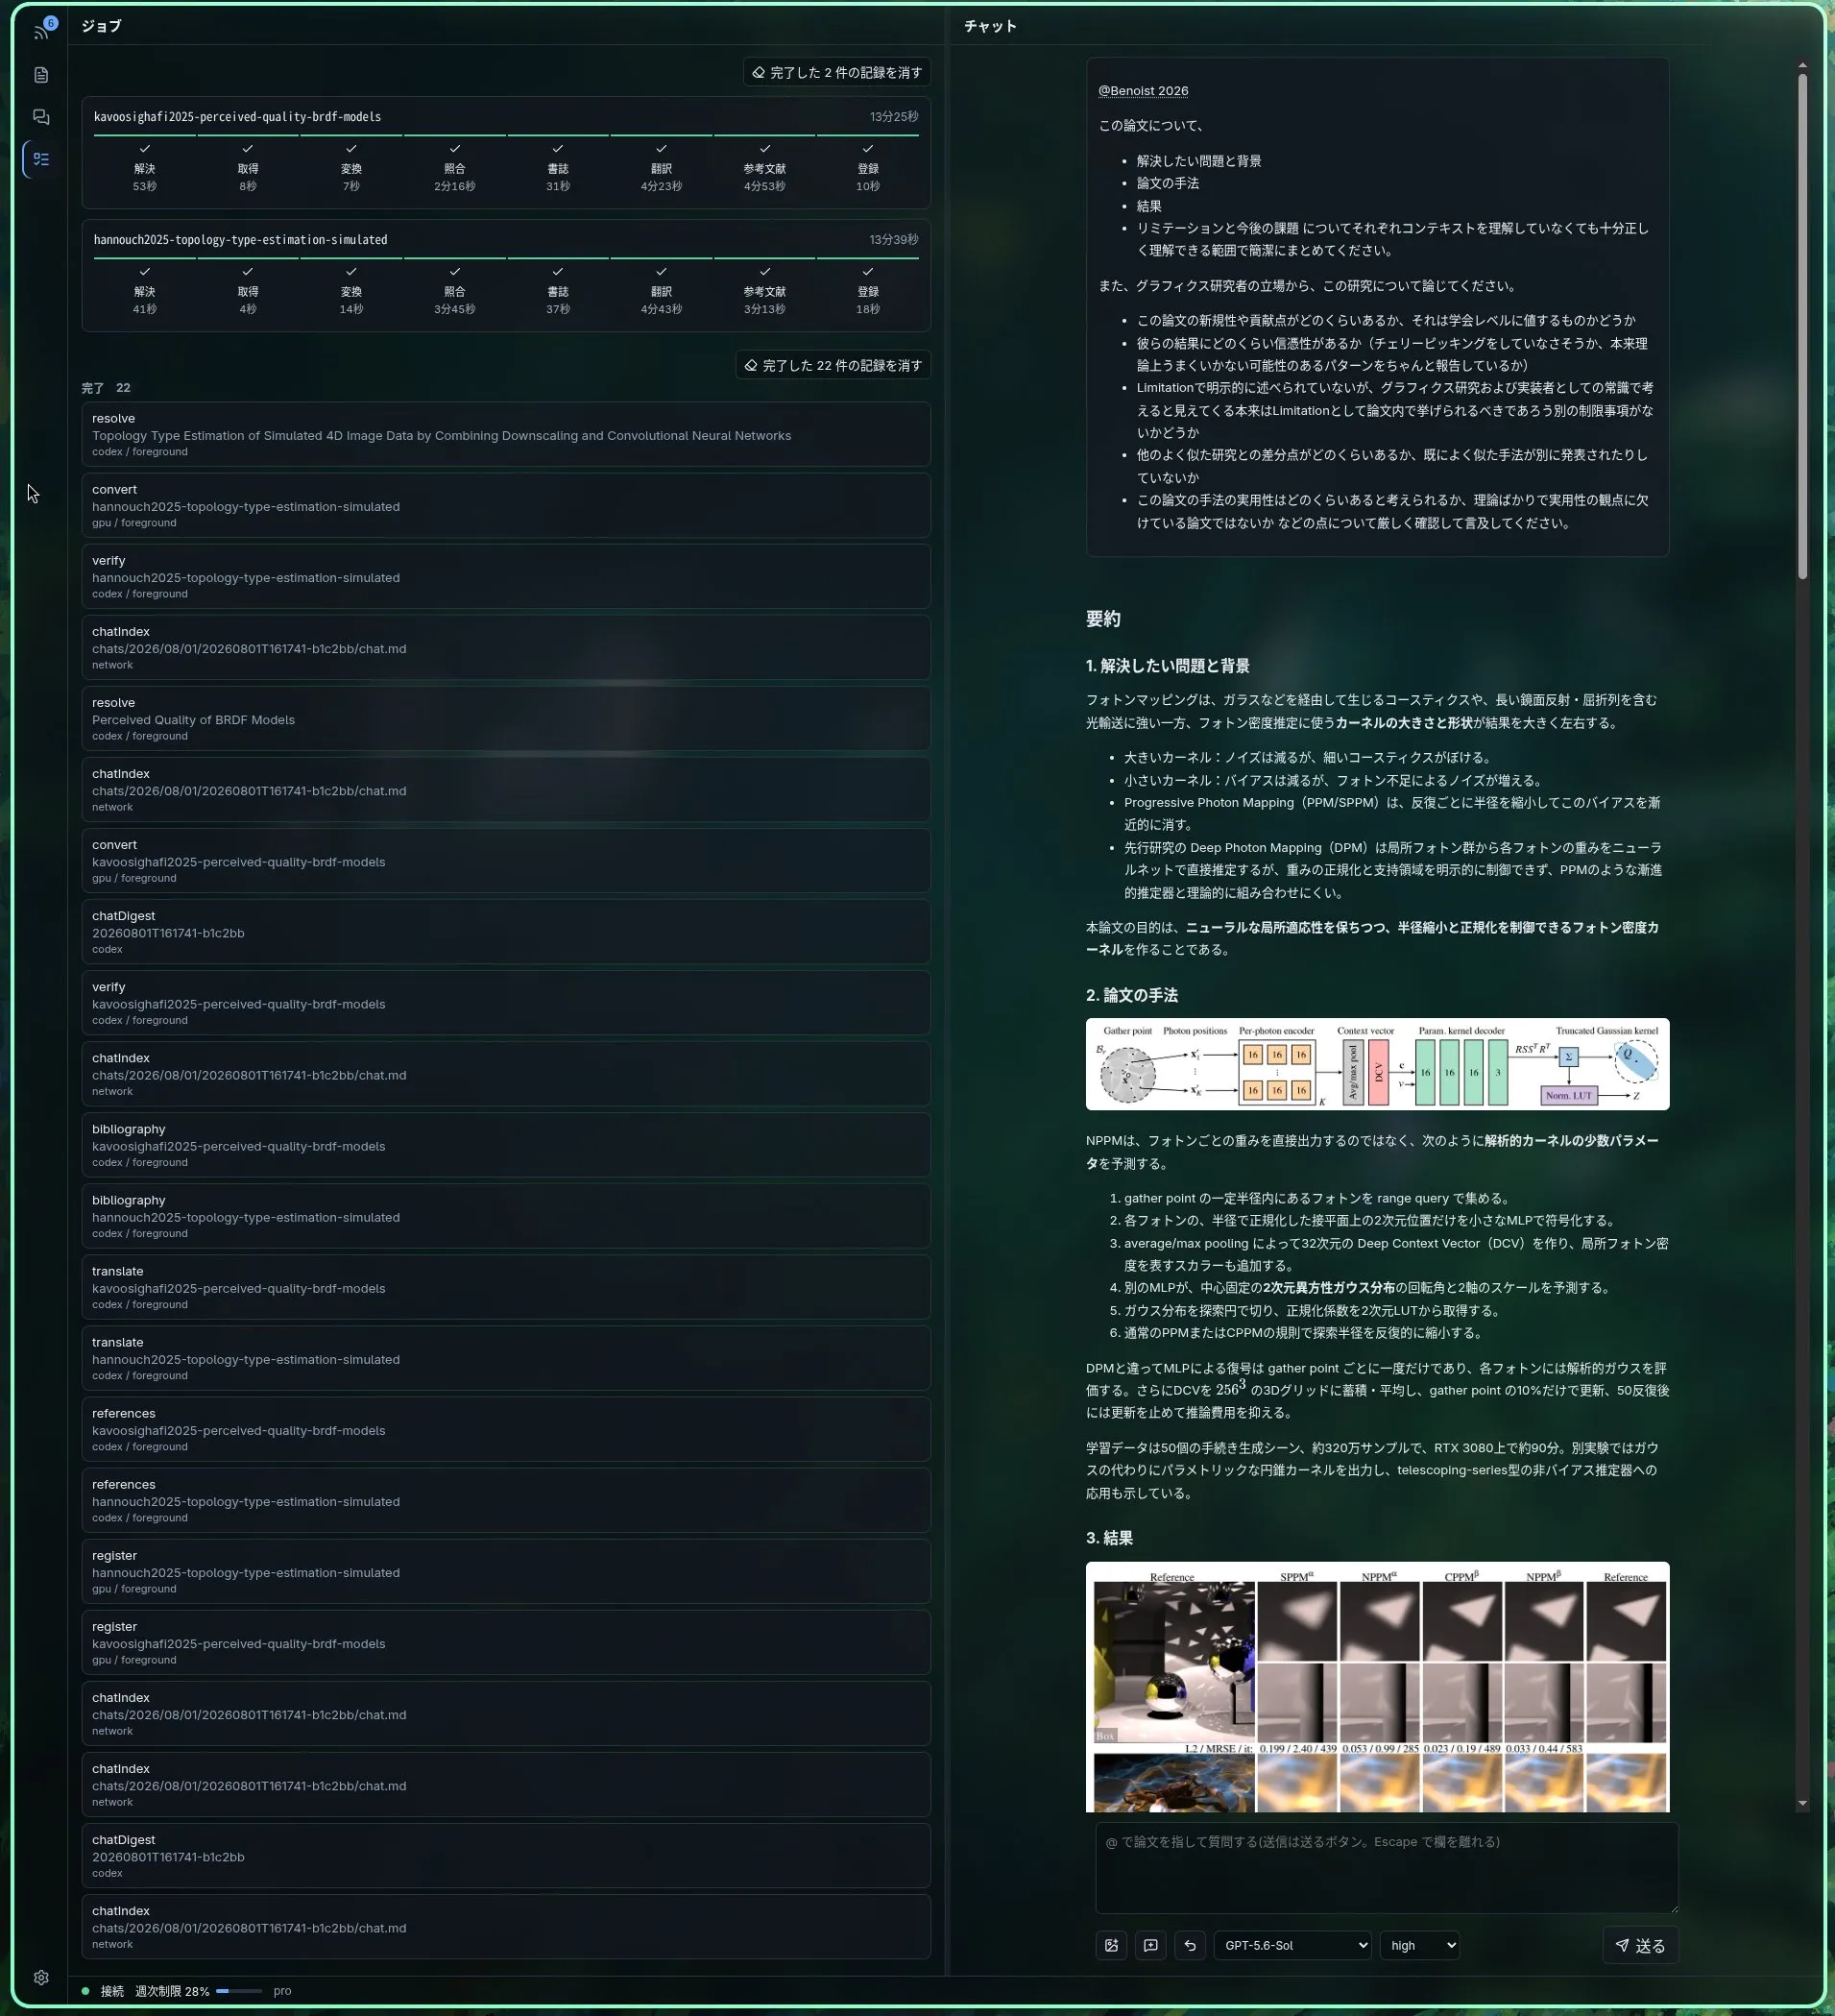The image size is (1835, 2016).
Task: Click the undo arrow icon below chat input
Action: (x=1189, y=1945)
